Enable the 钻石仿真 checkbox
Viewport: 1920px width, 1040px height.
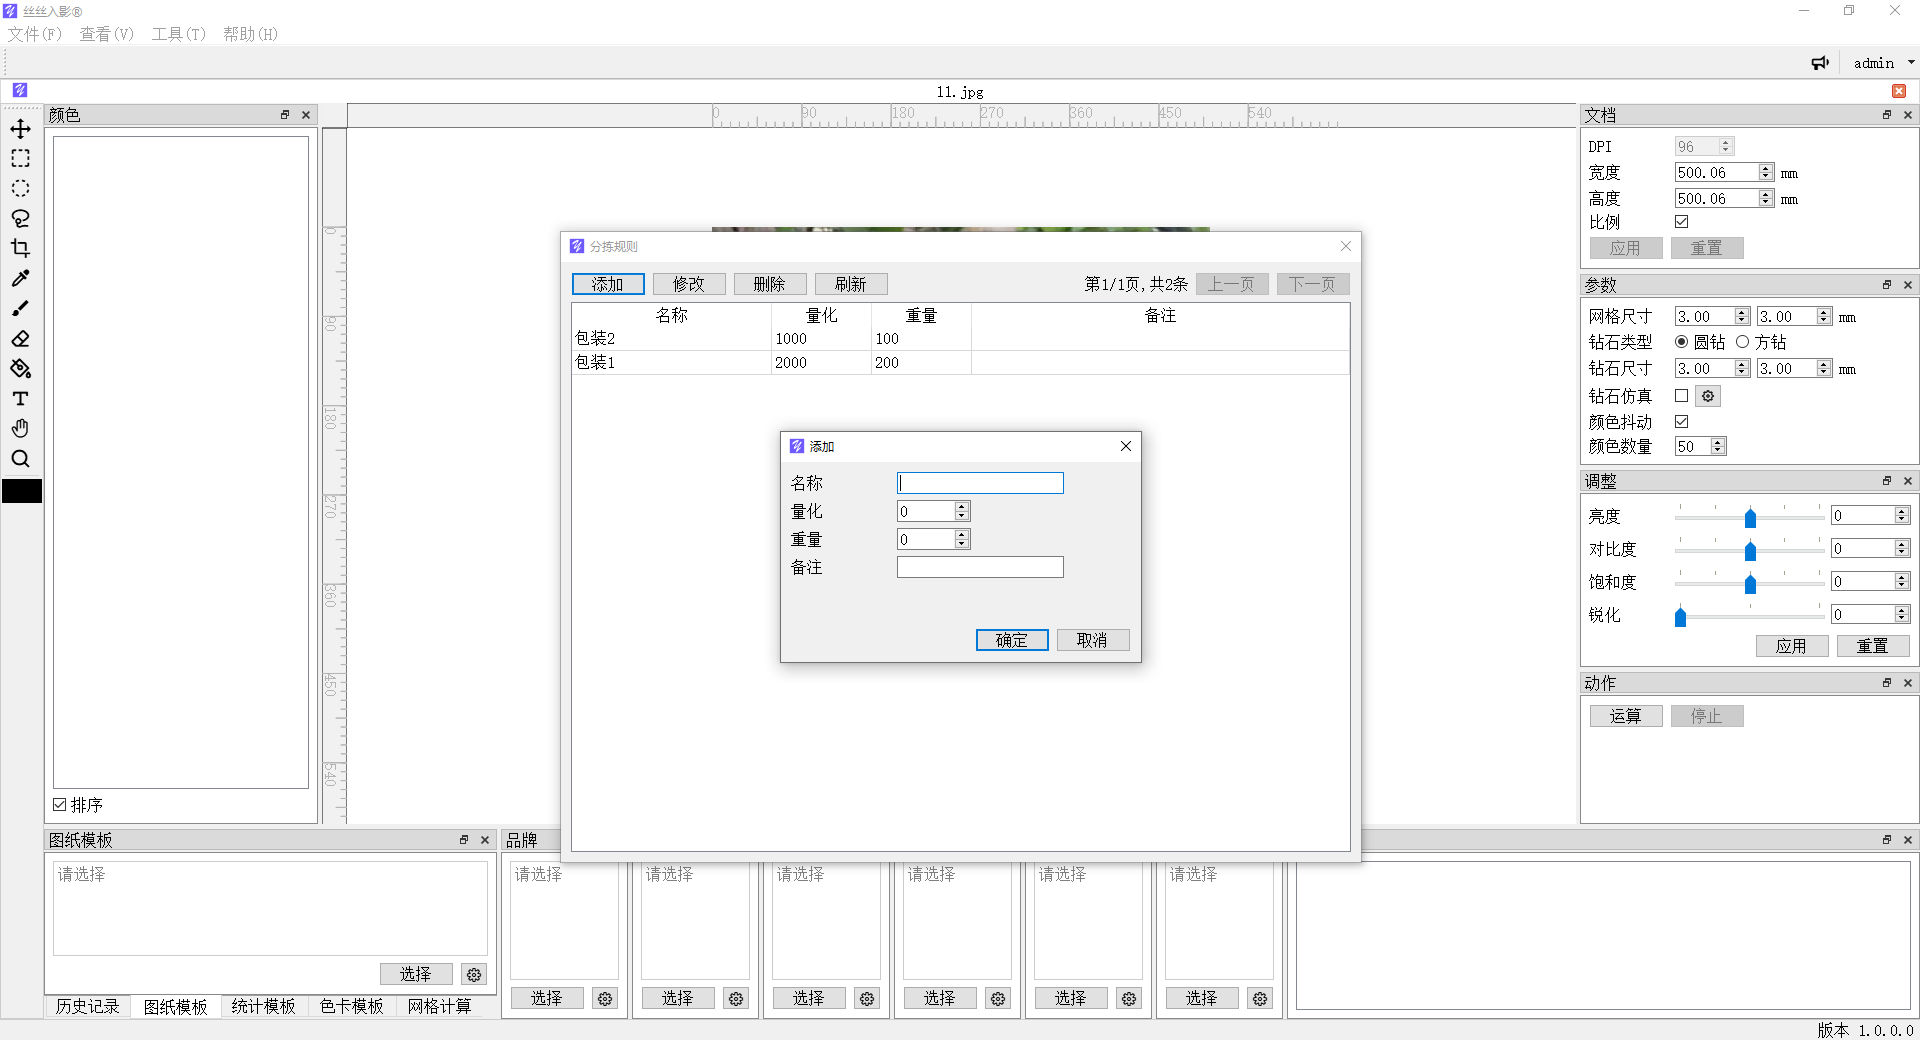[x=1681, y=396]
